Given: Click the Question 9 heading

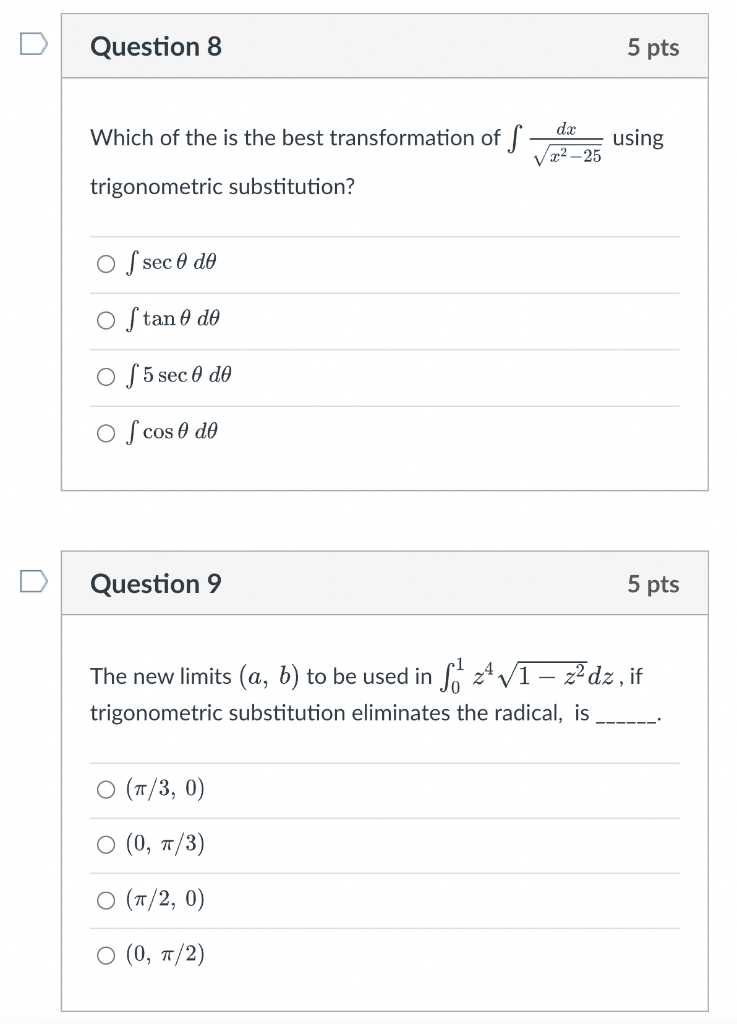Looking at the screenshot, I should 156,584.
